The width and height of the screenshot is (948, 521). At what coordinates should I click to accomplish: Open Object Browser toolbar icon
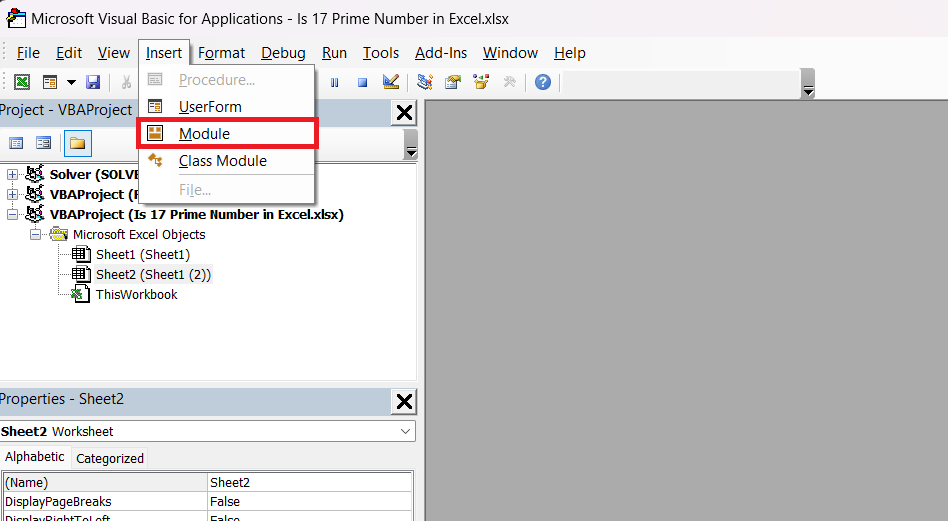click(x=481, y=82)
